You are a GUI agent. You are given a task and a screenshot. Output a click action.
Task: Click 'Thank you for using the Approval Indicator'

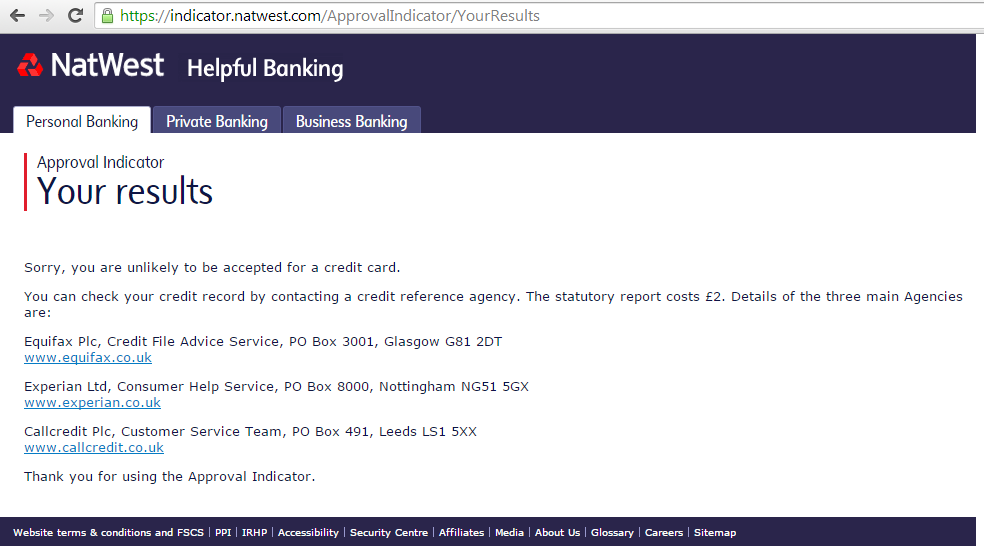pos(169,477)
